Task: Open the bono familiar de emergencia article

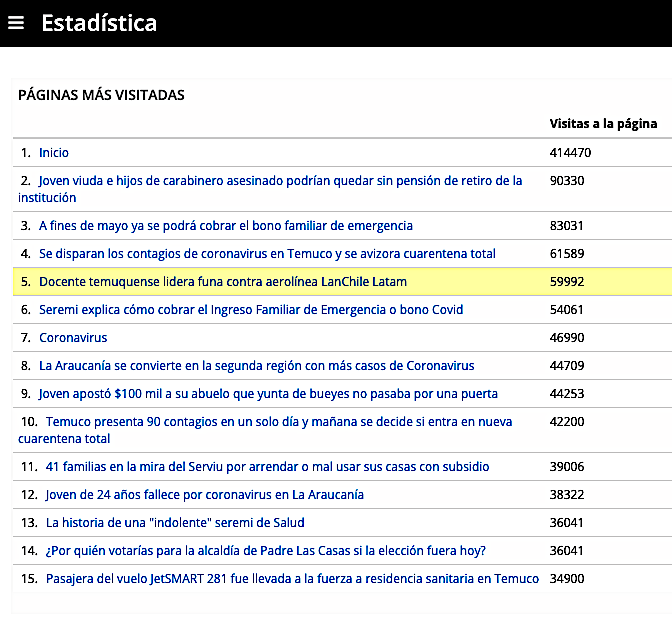Action: [225, 226]
